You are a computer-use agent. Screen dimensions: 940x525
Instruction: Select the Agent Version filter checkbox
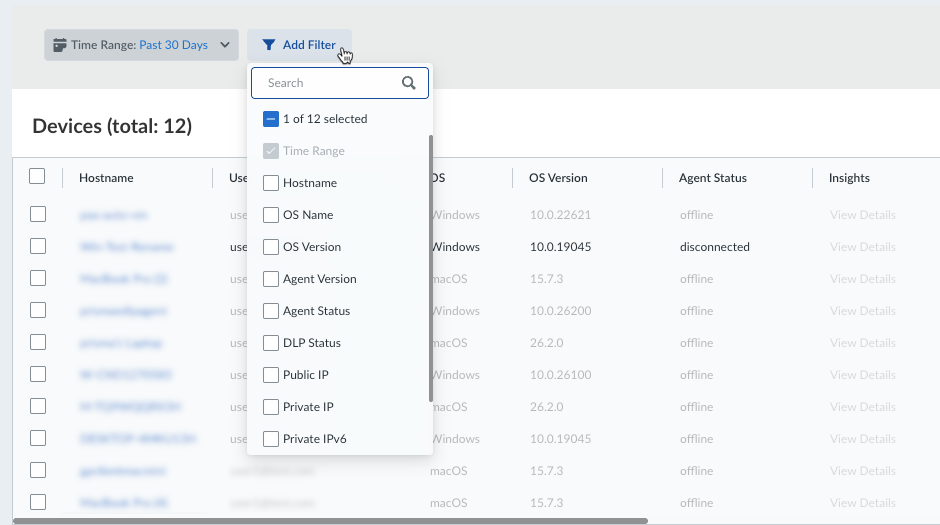click(x=271, y=279)
